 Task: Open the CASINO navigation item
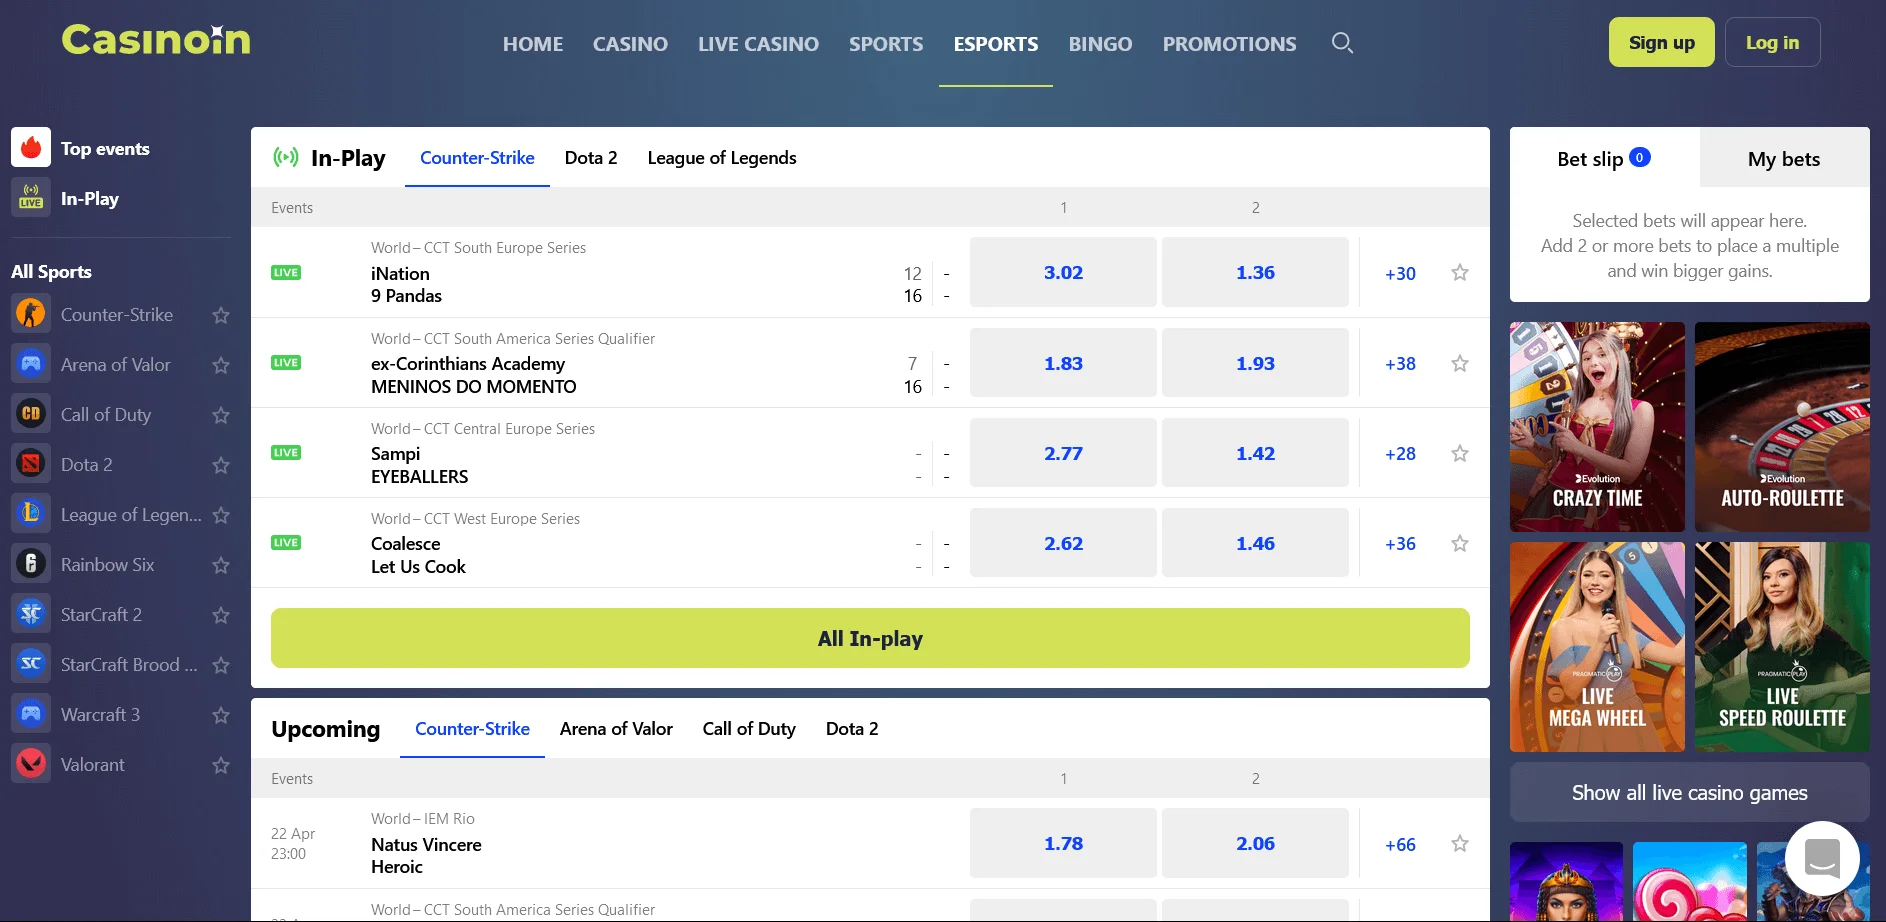tap(630, 44)
